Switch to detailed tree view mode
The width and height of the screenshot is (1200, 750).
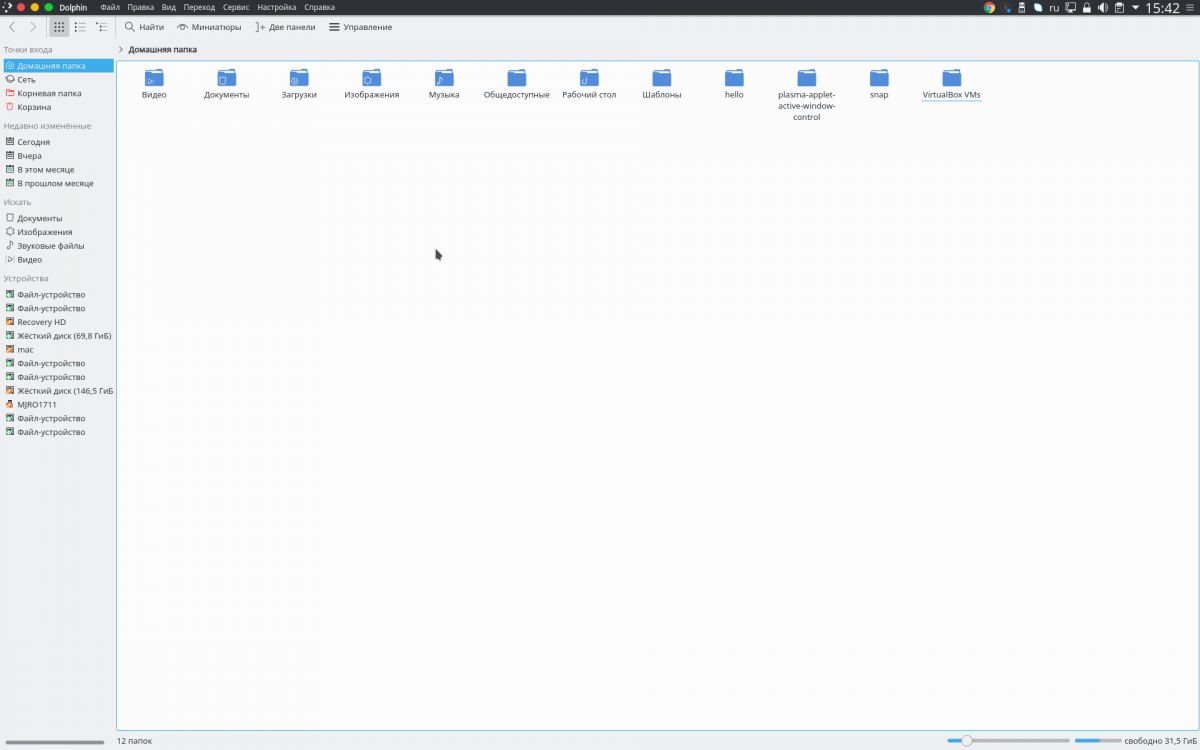click(x=102, y=27)
